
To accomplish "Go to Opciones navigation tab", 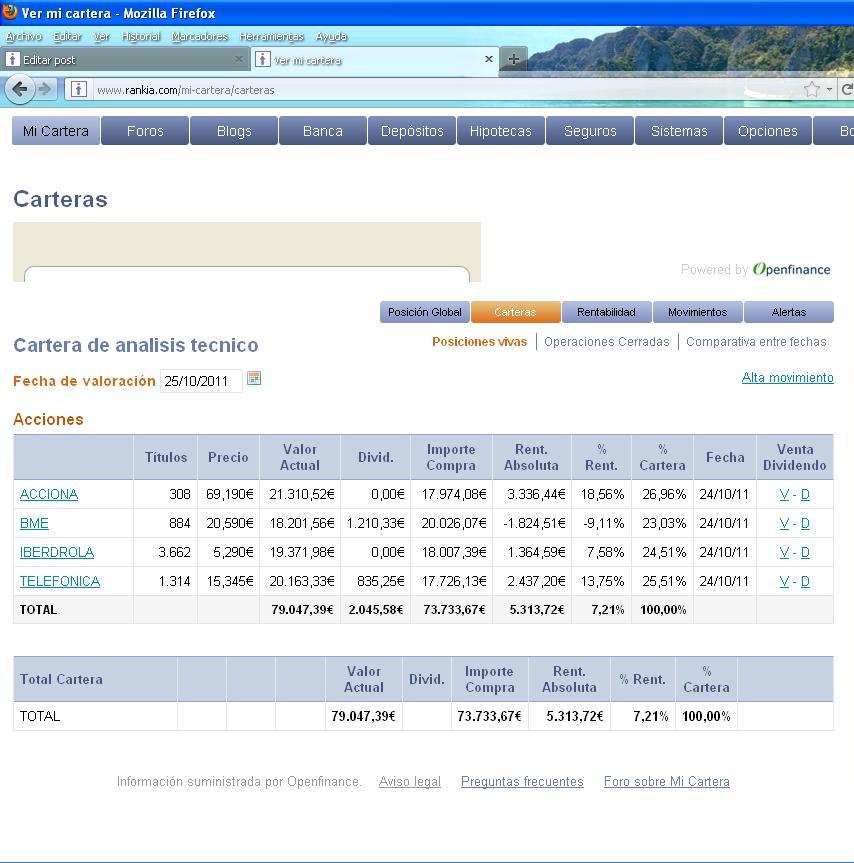I will coord(768,131).
